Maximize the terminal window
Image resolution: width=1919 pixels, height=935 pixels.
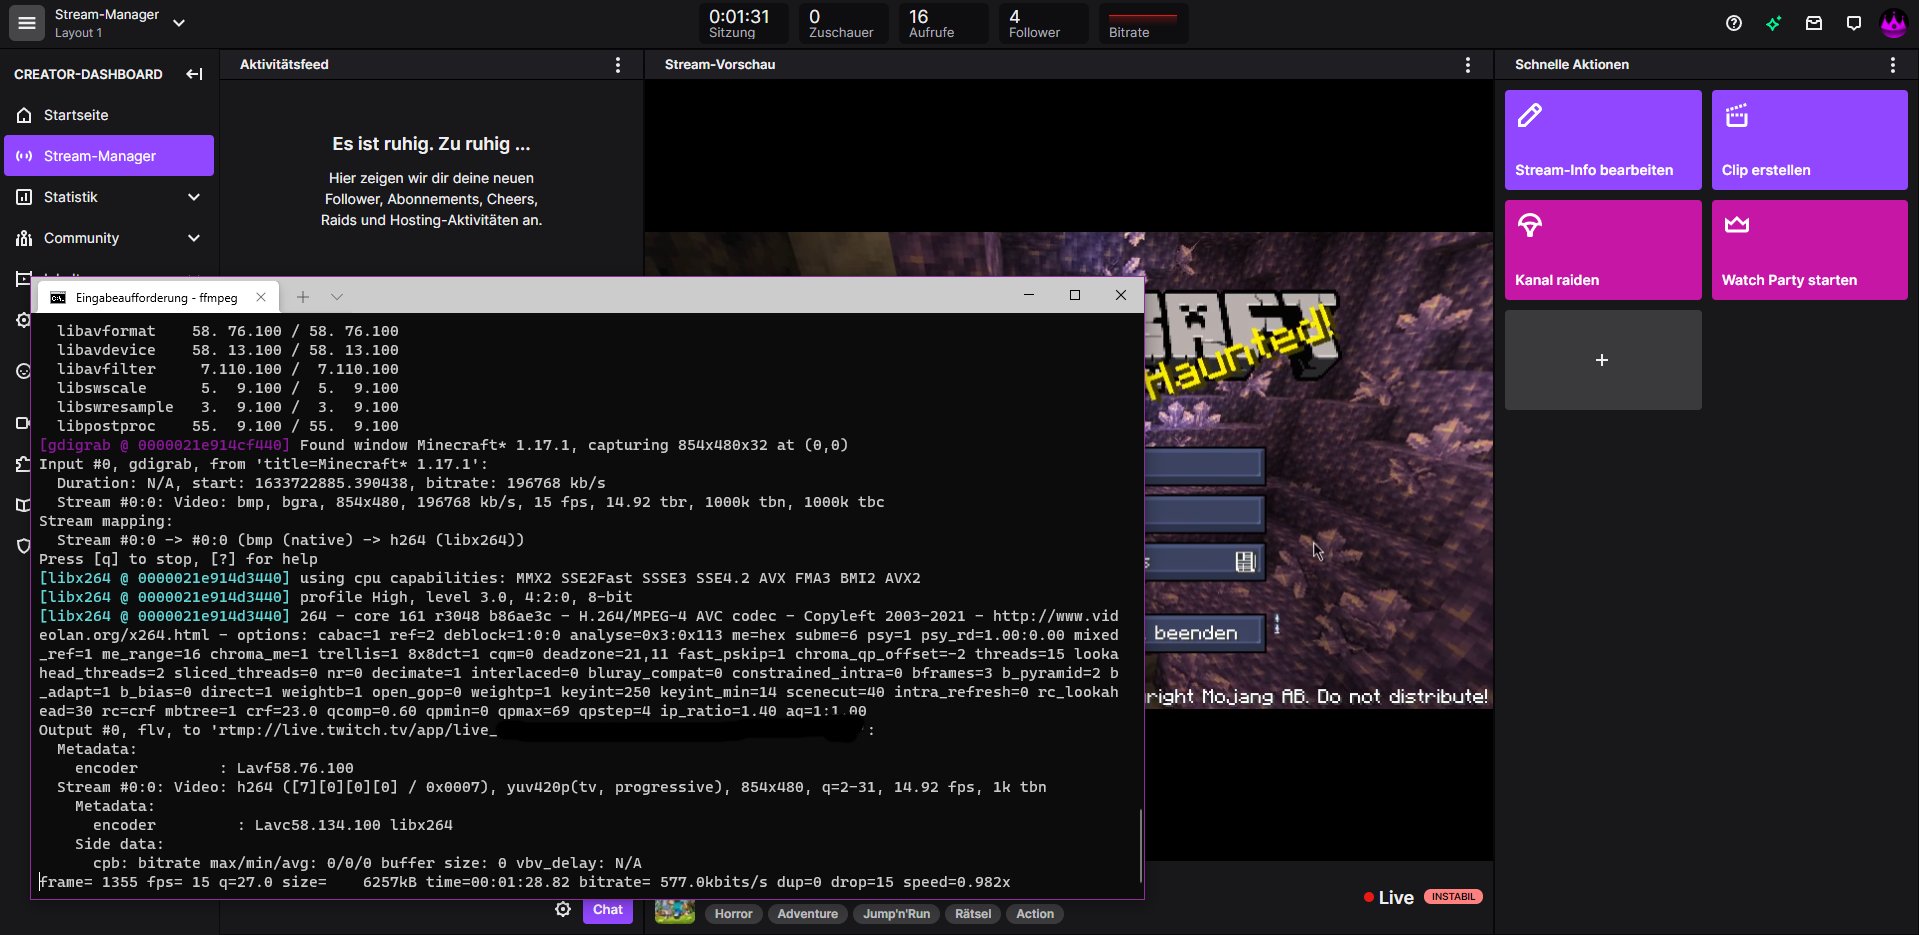pos(1075,295)
